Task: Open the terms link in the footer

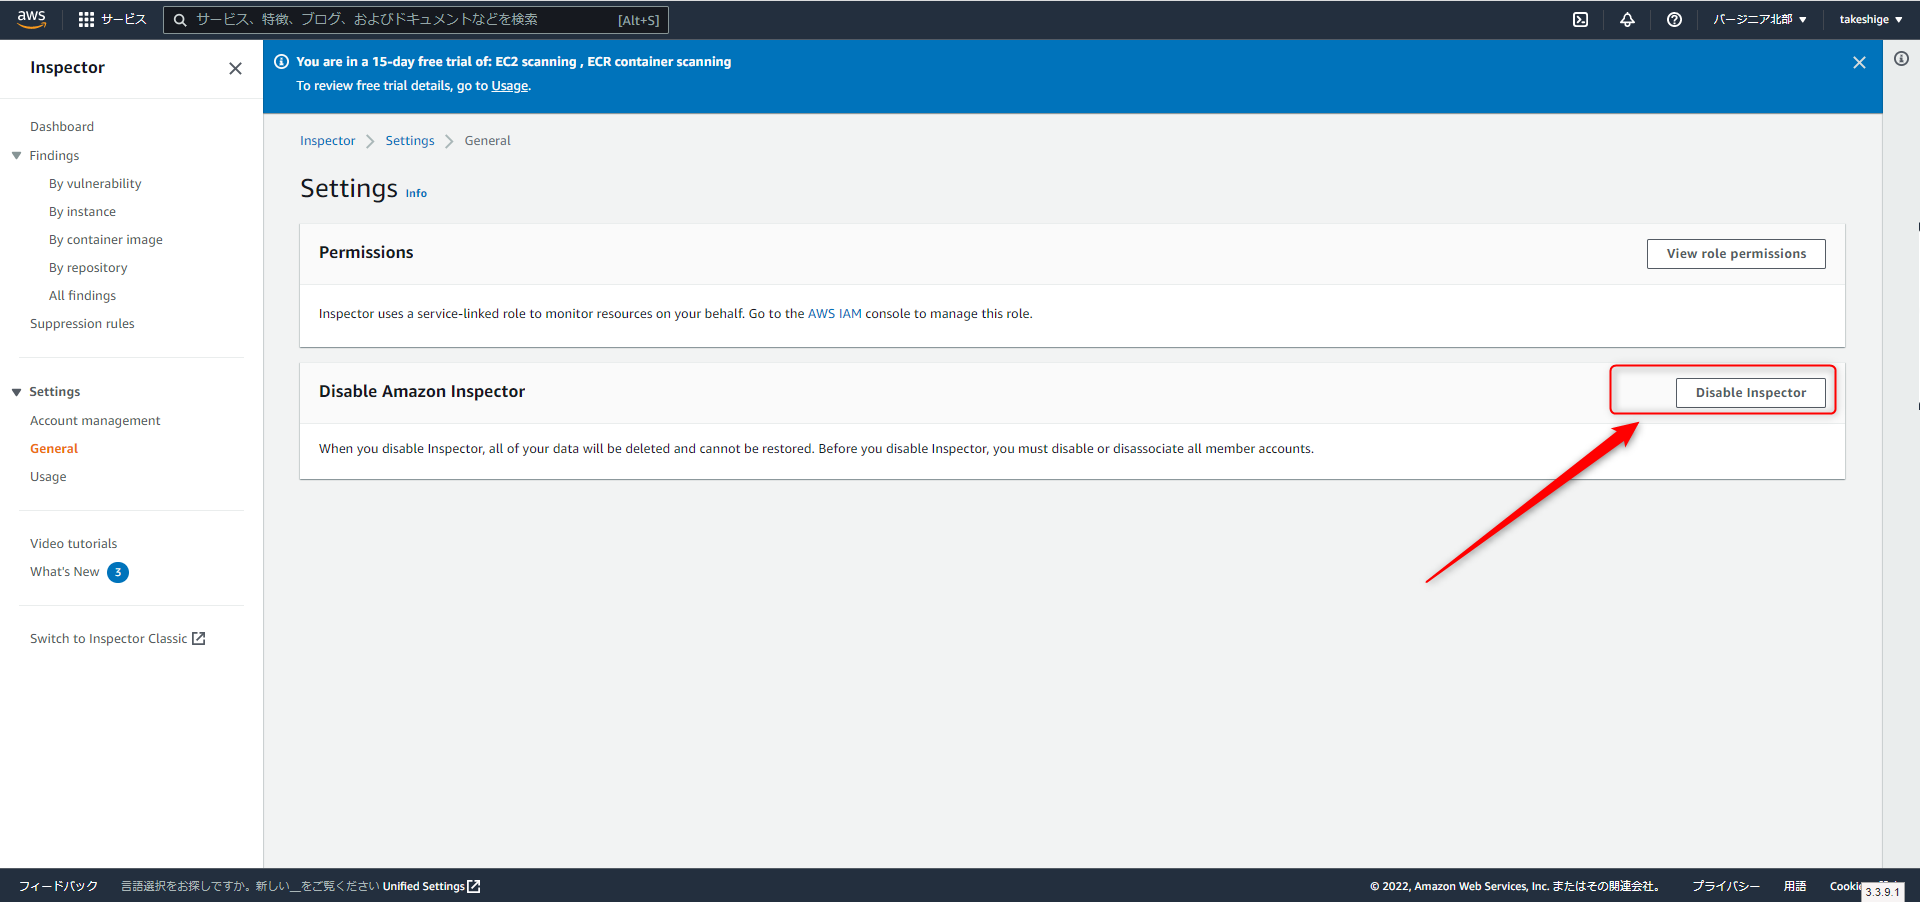Action: (x=1795, y=886)
